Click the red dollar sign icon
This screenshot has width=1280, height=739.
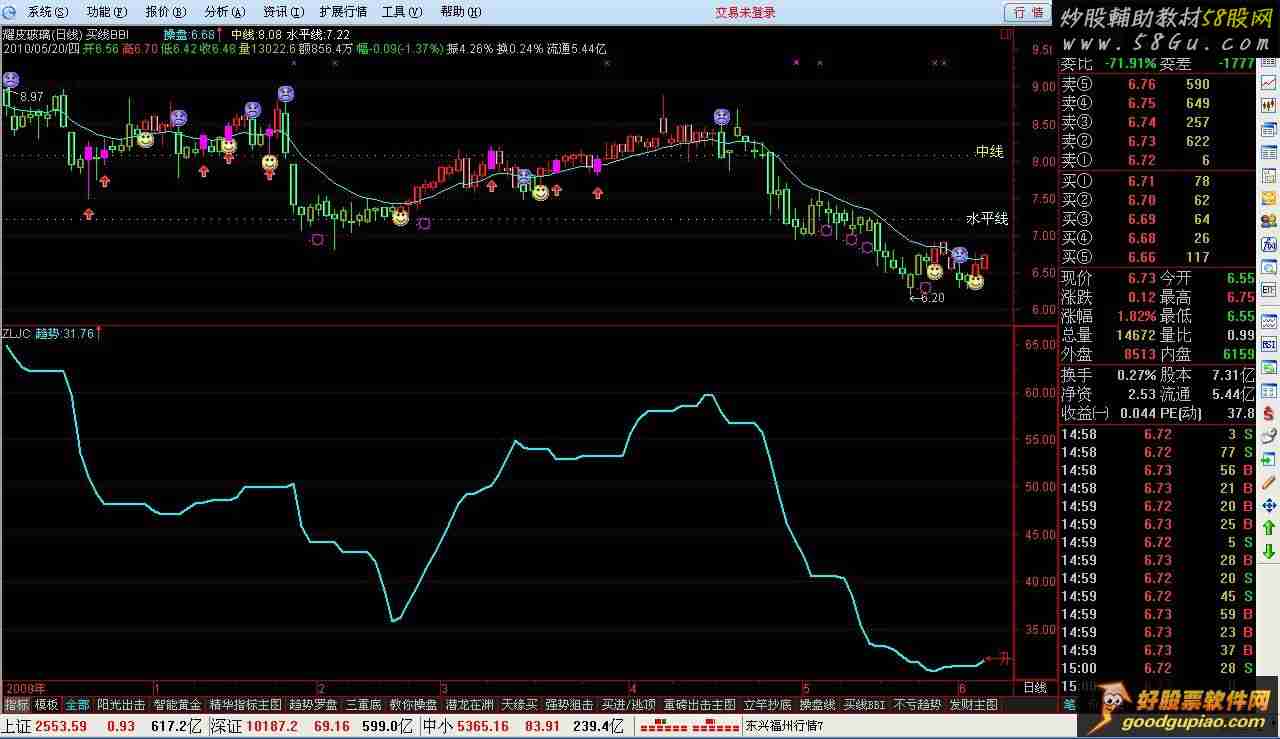pyautogui.click(x=1268, y=413)
